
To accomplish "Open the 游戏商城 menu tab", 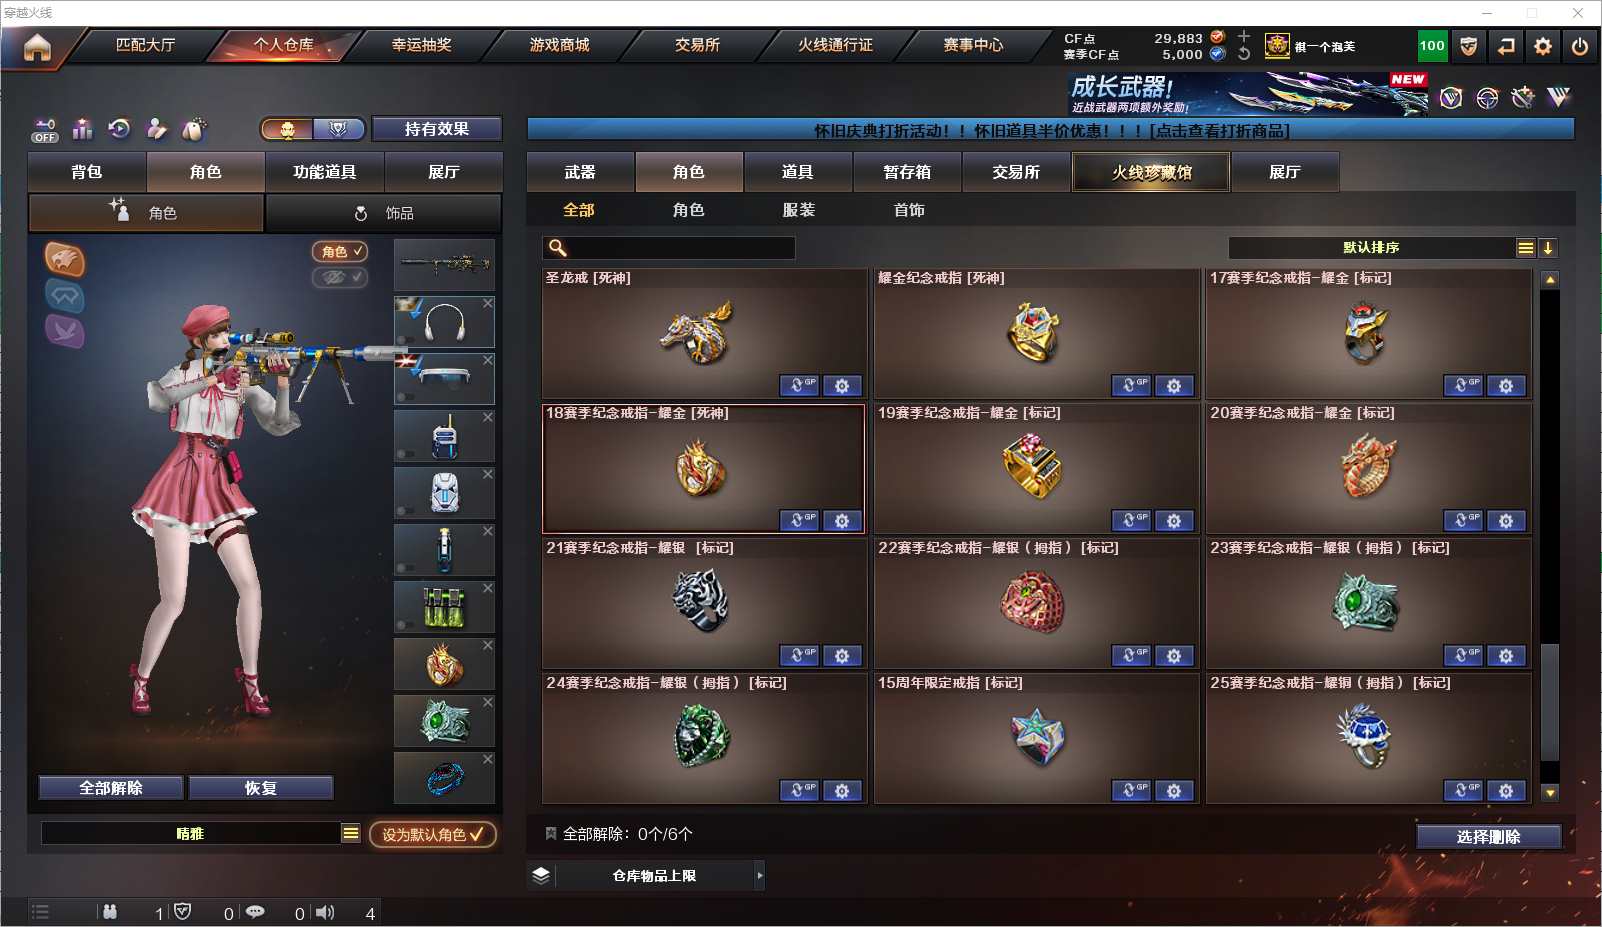I will (559, 45).
